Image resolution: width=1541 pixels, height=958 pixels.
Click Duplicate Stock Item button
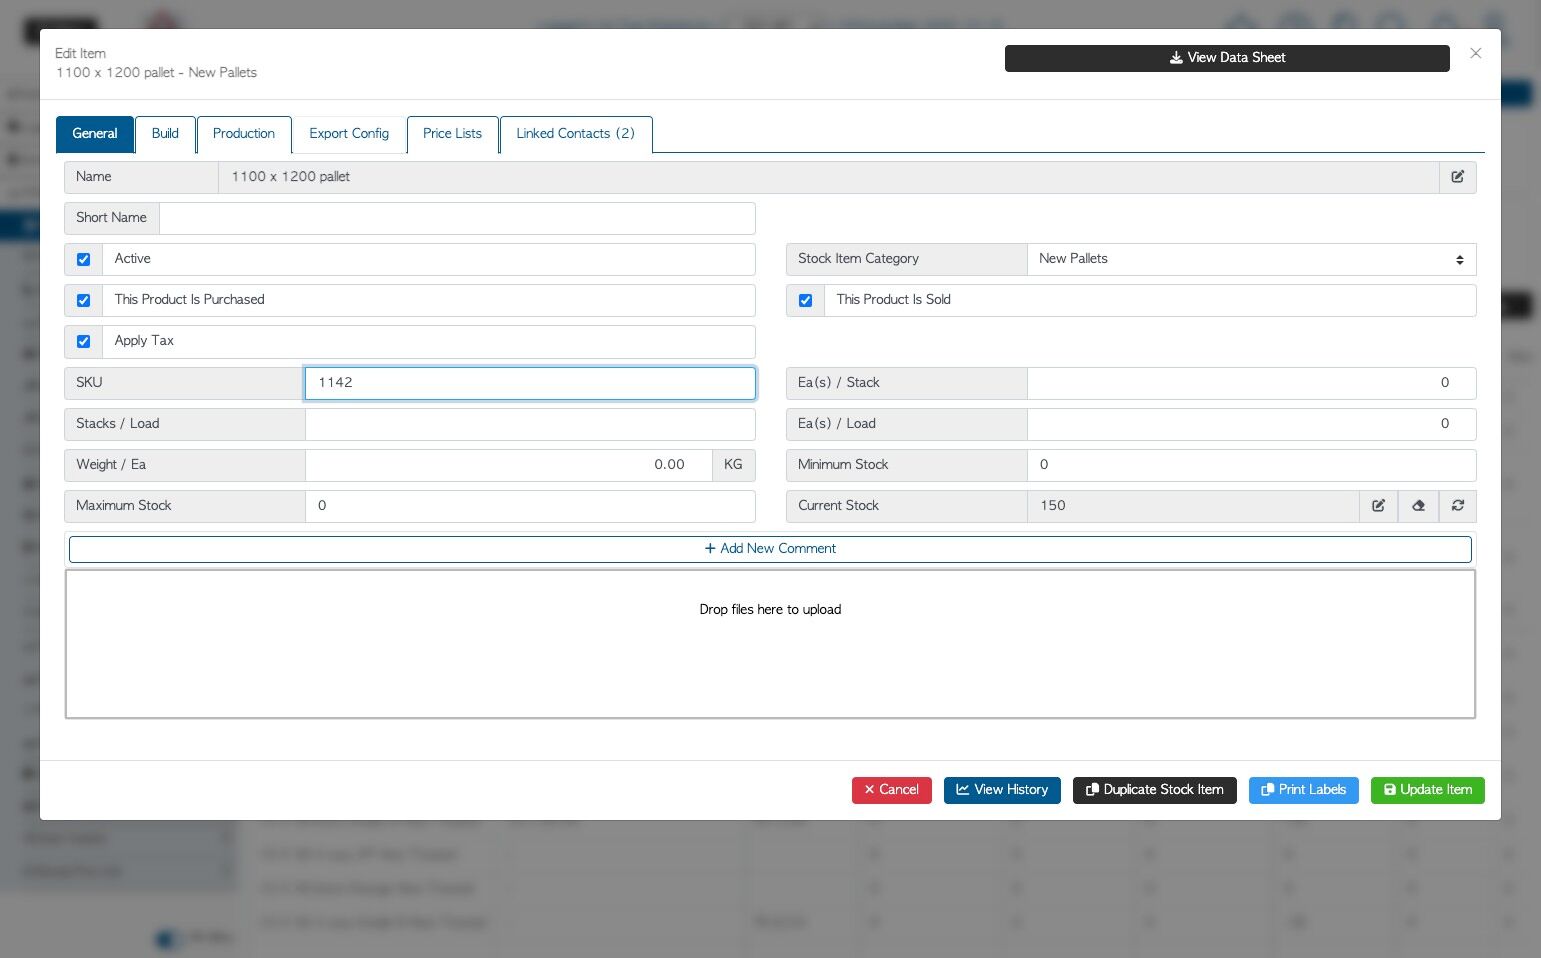1155,790
